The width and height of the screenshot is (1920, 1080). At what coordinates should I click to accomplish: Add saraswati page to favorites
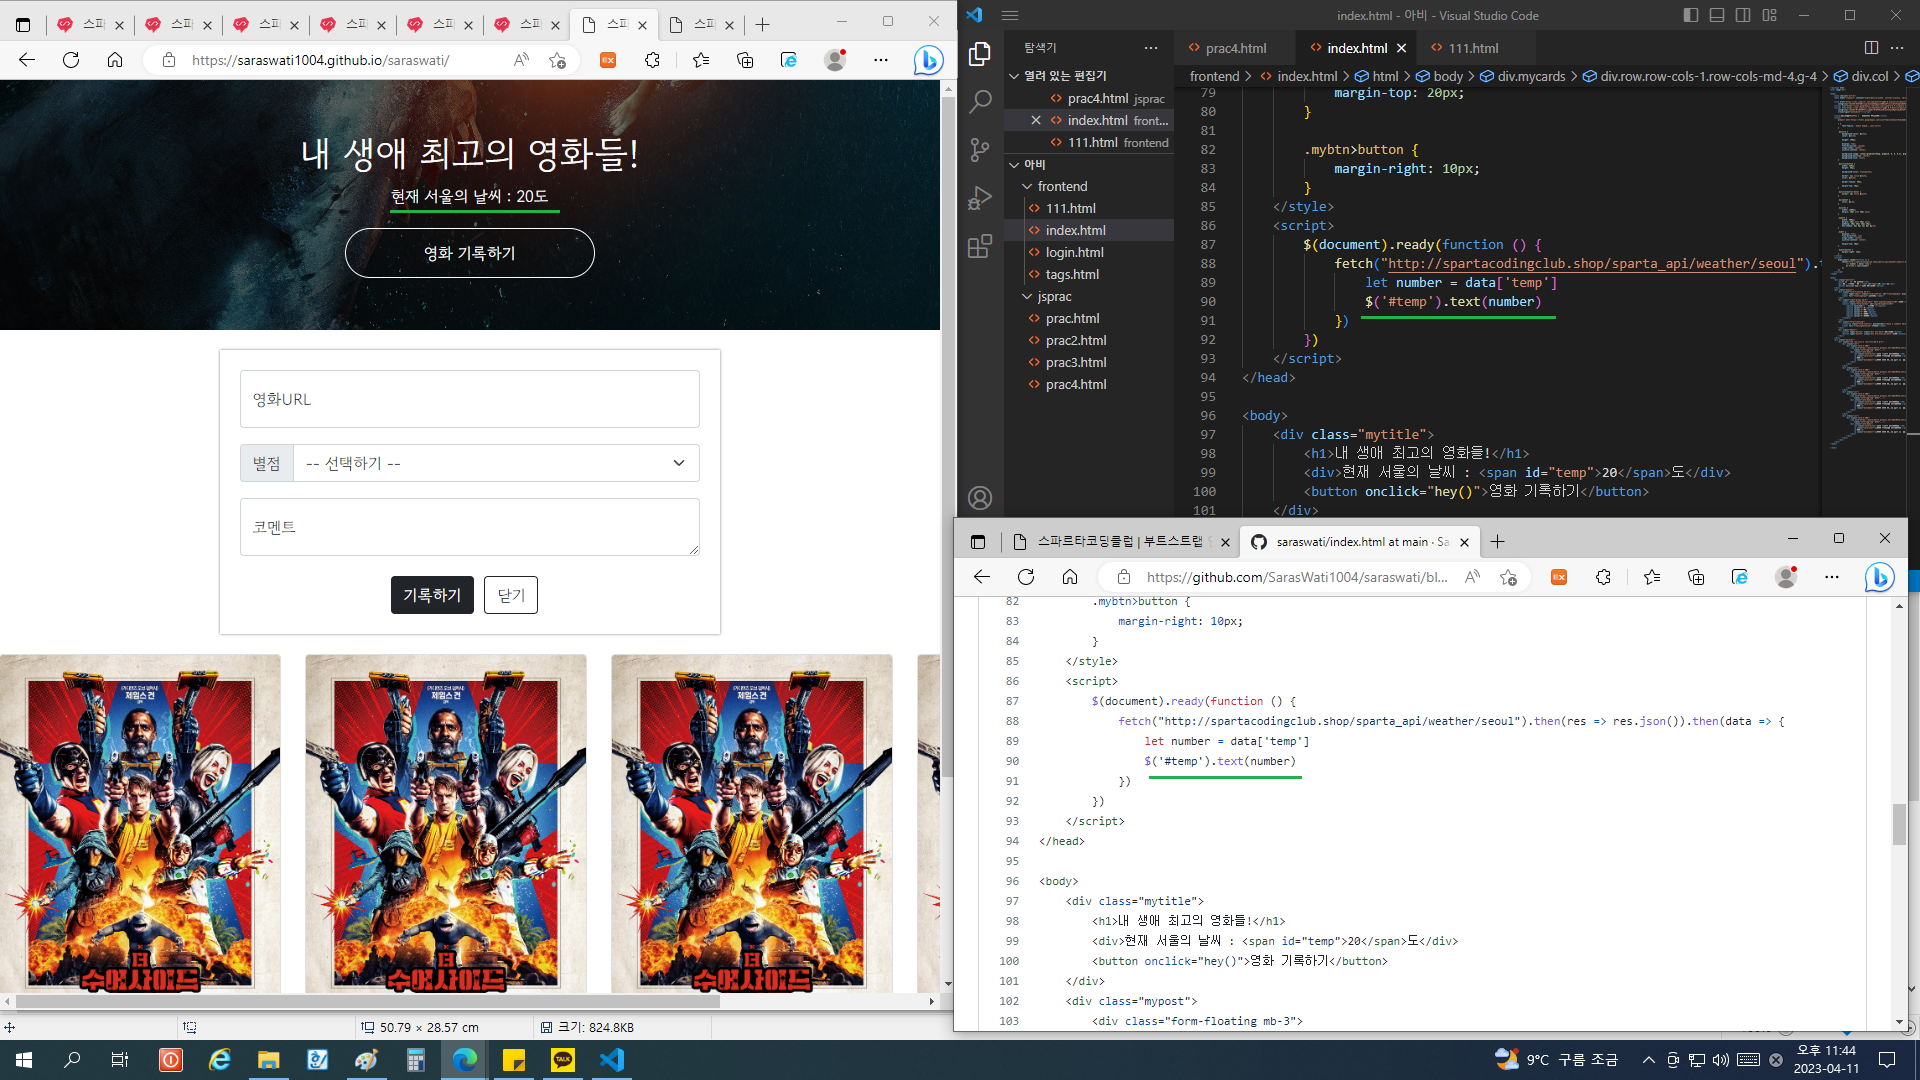[x=558, y=60]
